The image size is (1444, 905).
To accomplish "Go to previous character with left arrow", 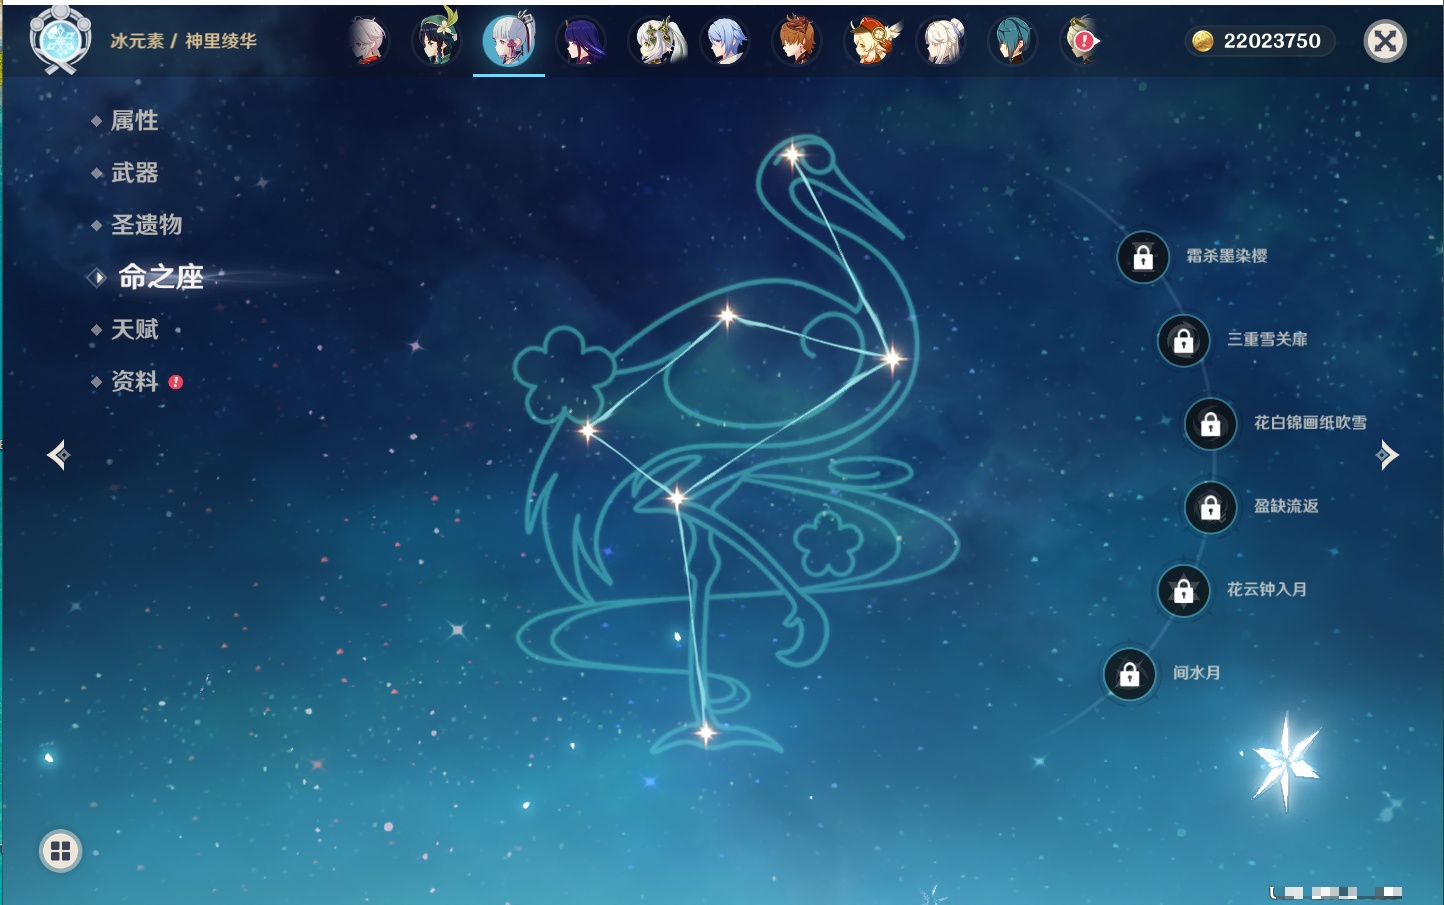I will (58, 455).
